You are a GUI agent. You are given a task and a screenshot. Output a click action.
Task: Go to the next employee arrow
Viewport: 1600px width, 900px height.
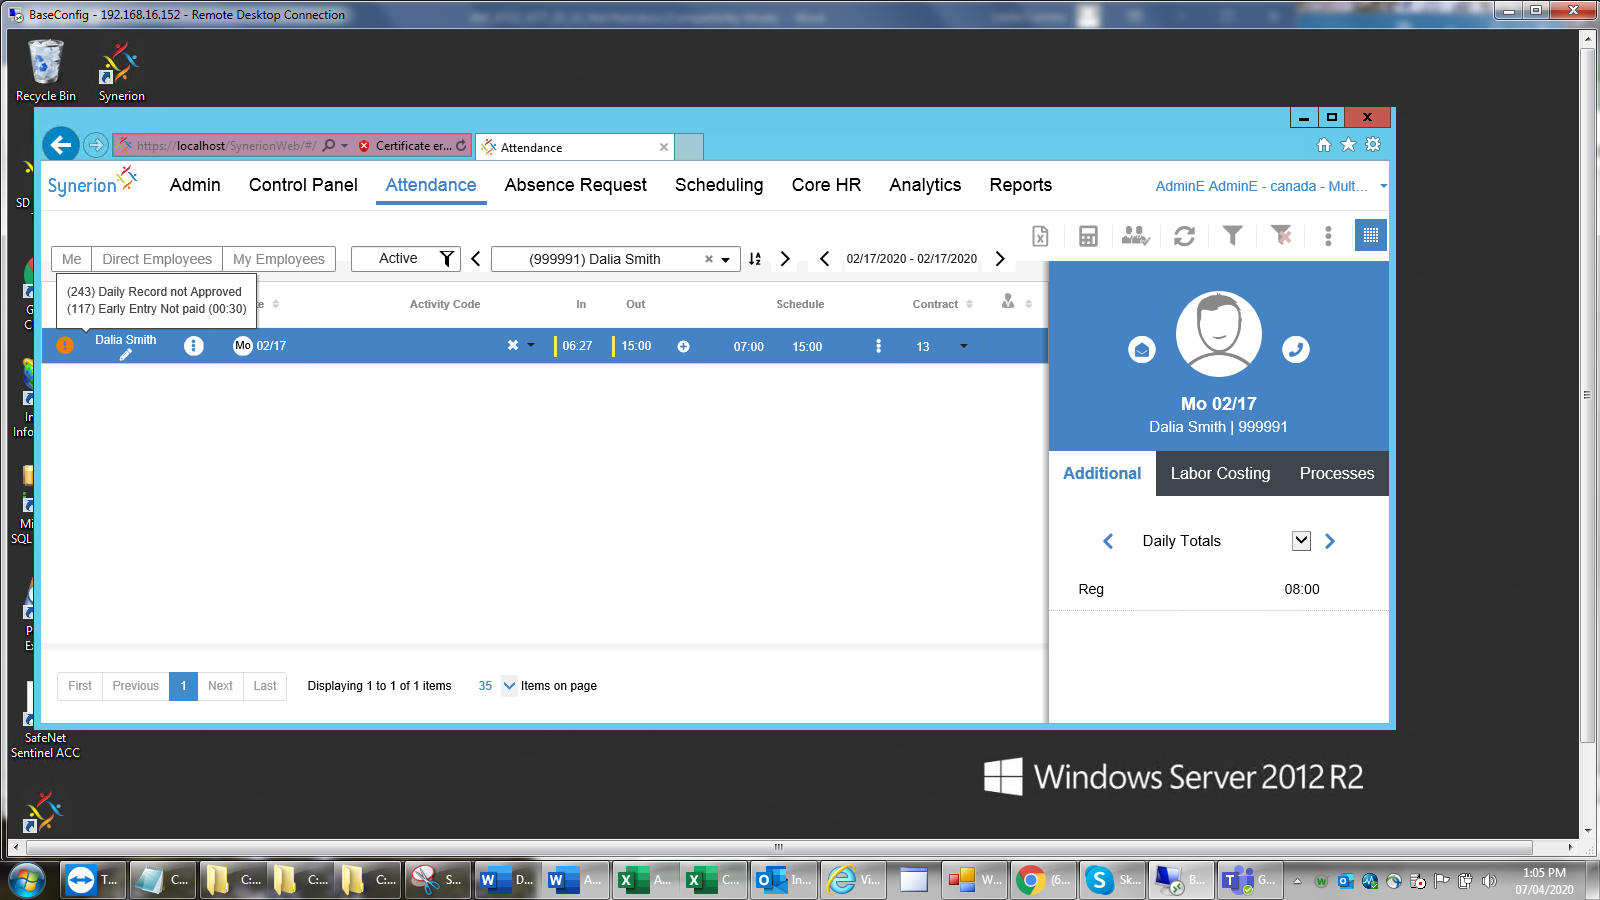(x=785, y=259)
